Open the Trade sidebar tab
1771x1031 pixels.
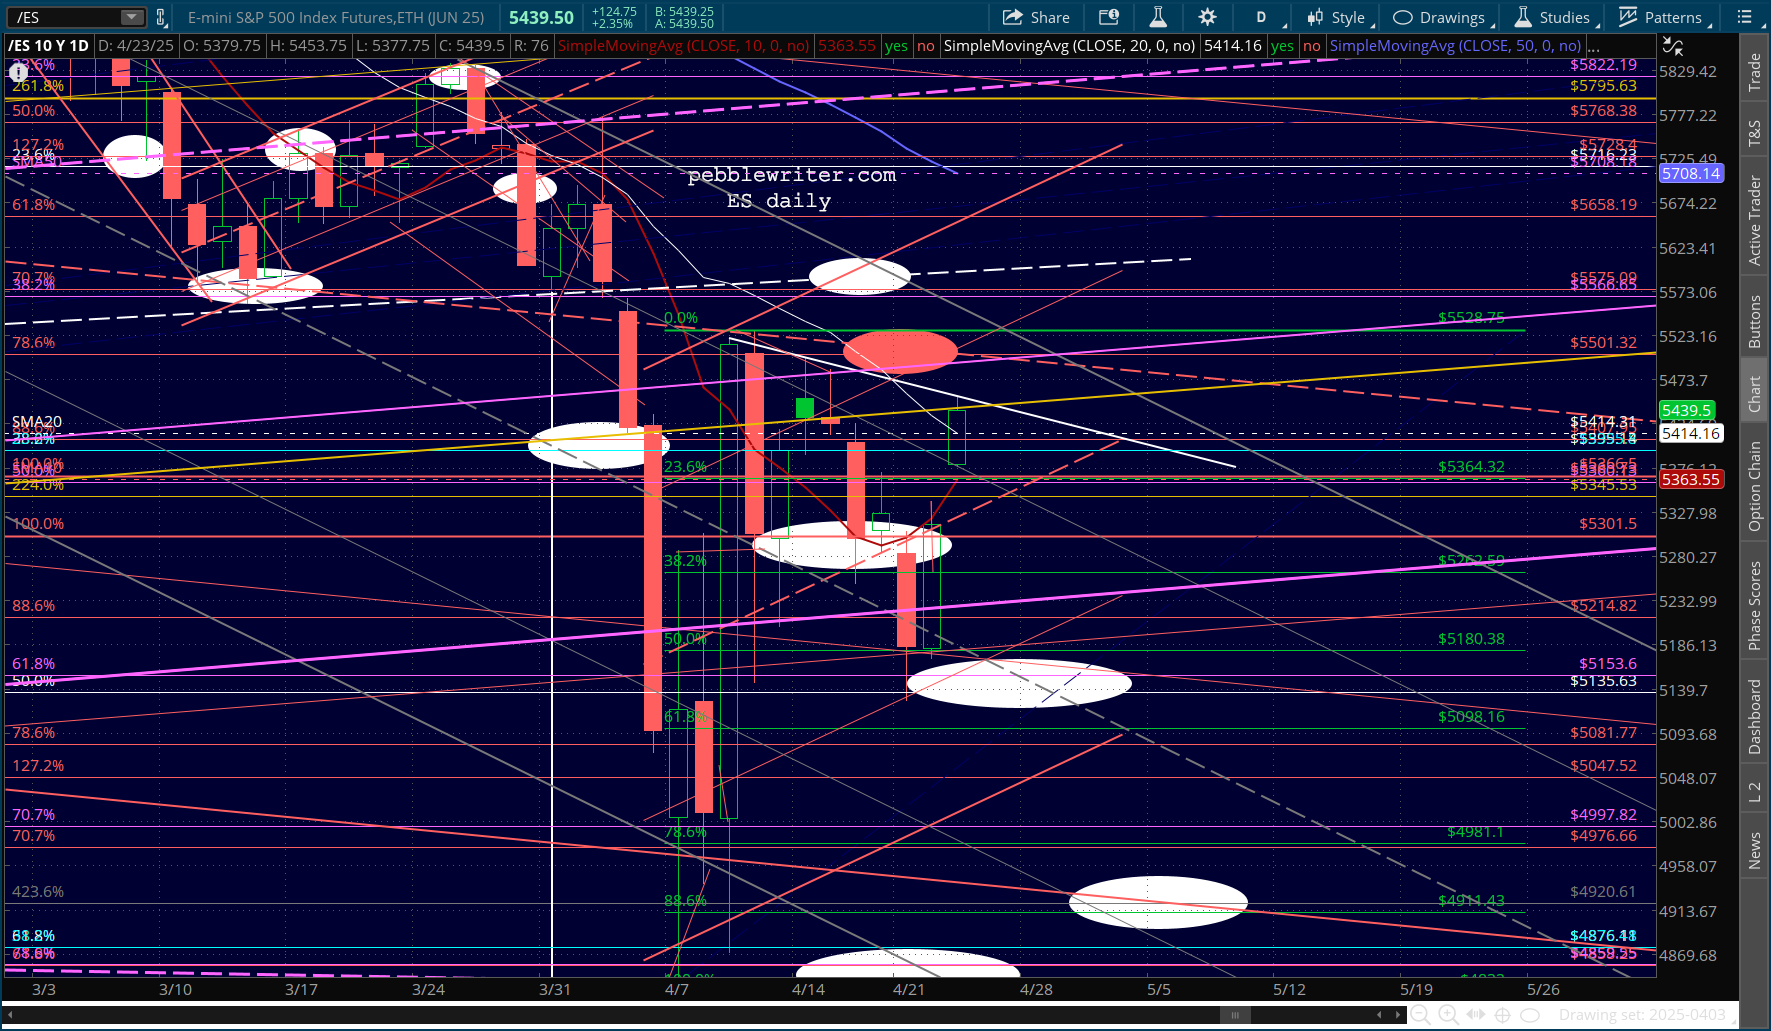[x=1754, y=73]
